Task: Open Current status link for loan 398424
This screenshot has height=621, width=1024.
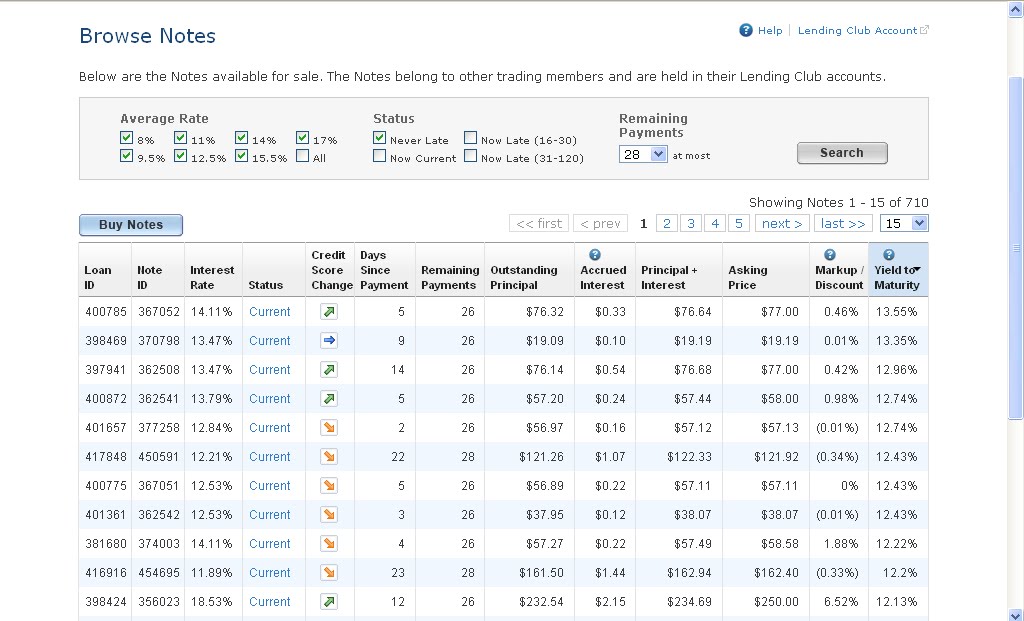Action: [x=269, y=601]
